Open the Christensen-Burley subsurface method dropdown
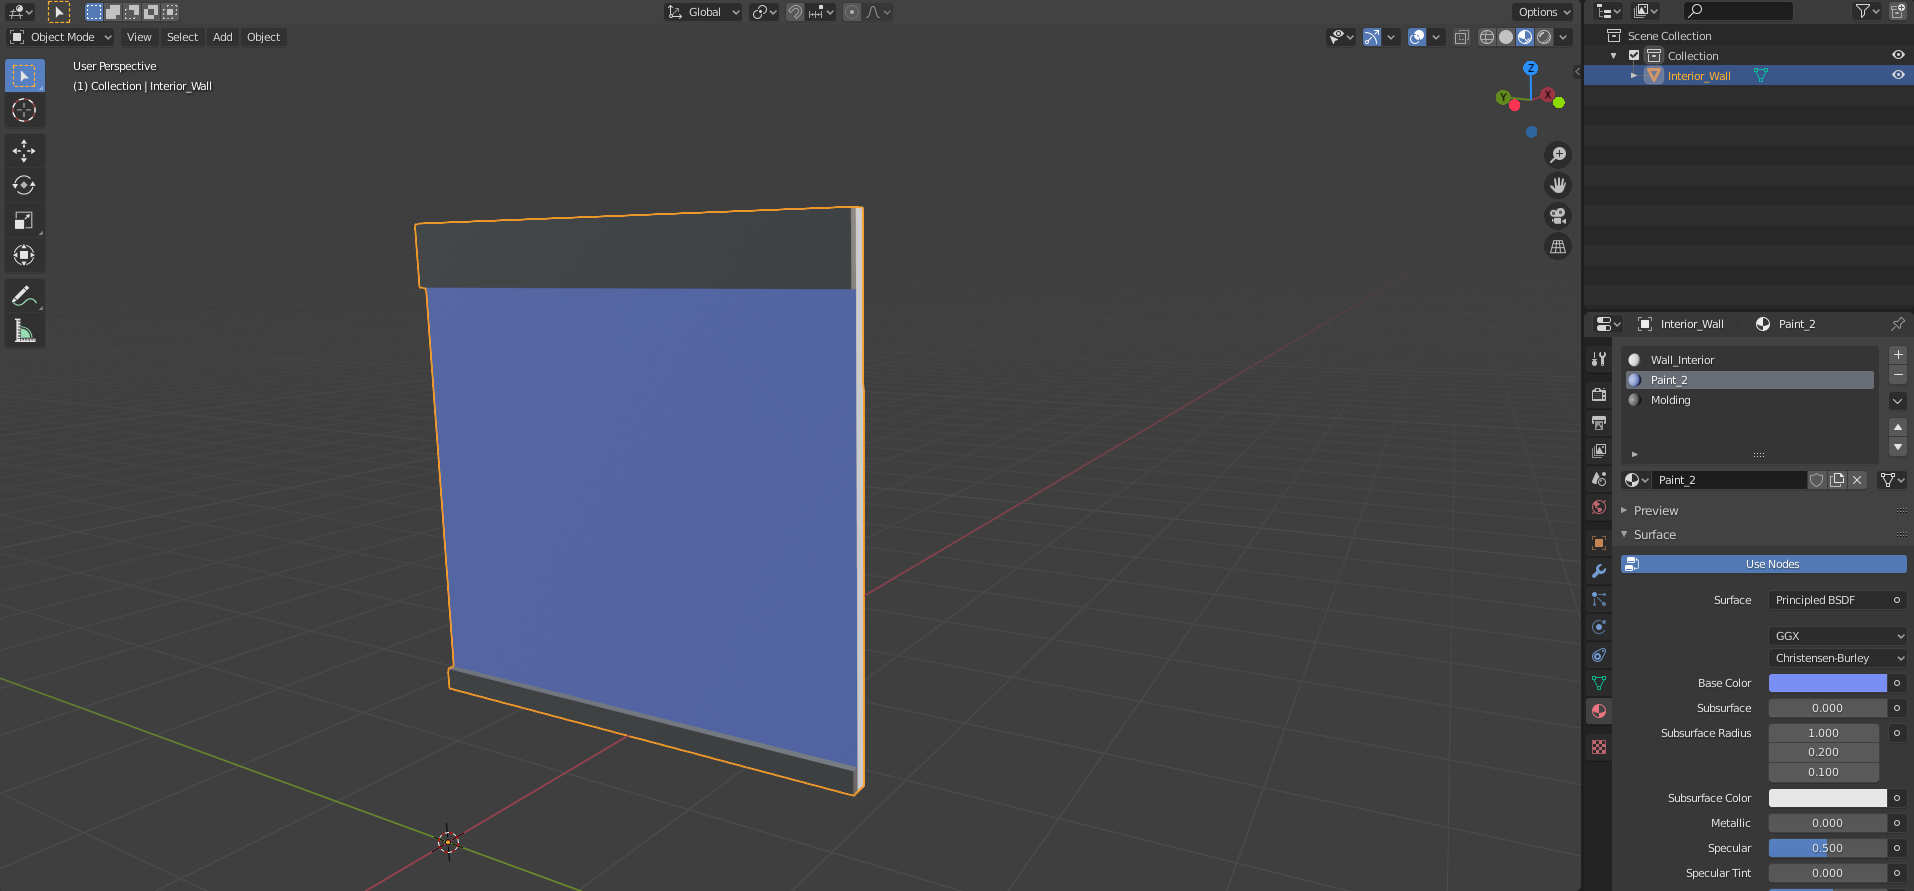The height and width of the screenshot is (891, 1914). (x=1838, y=658)
